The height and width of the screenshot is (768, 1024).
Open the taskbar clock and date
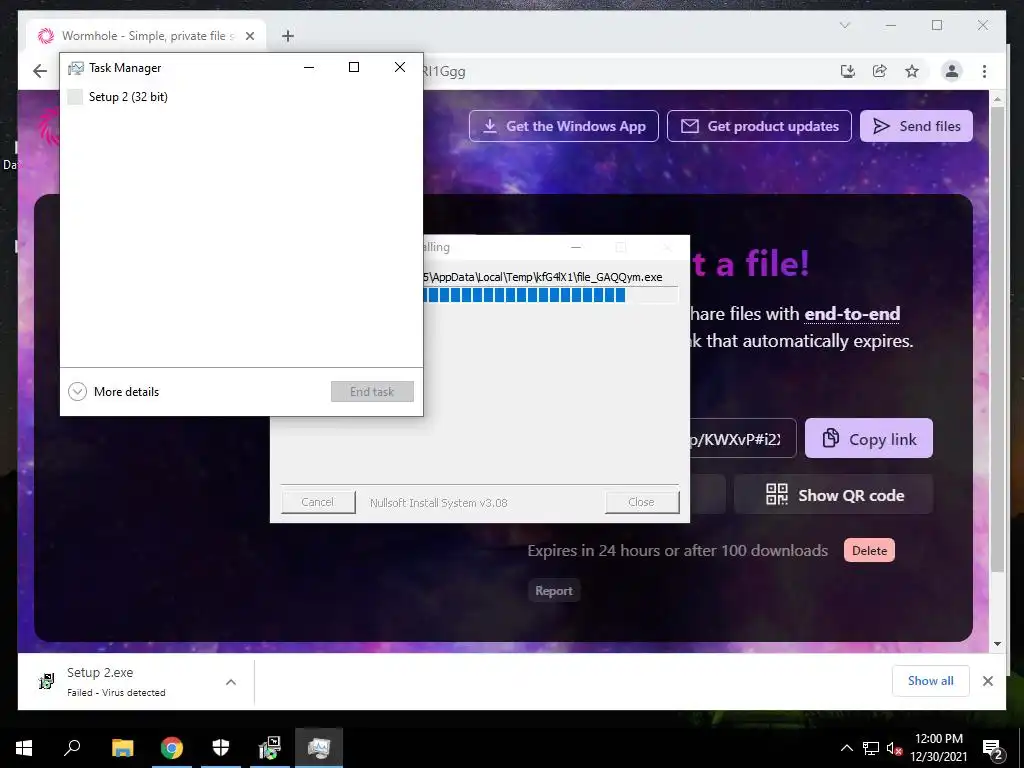tap(939, 748)
